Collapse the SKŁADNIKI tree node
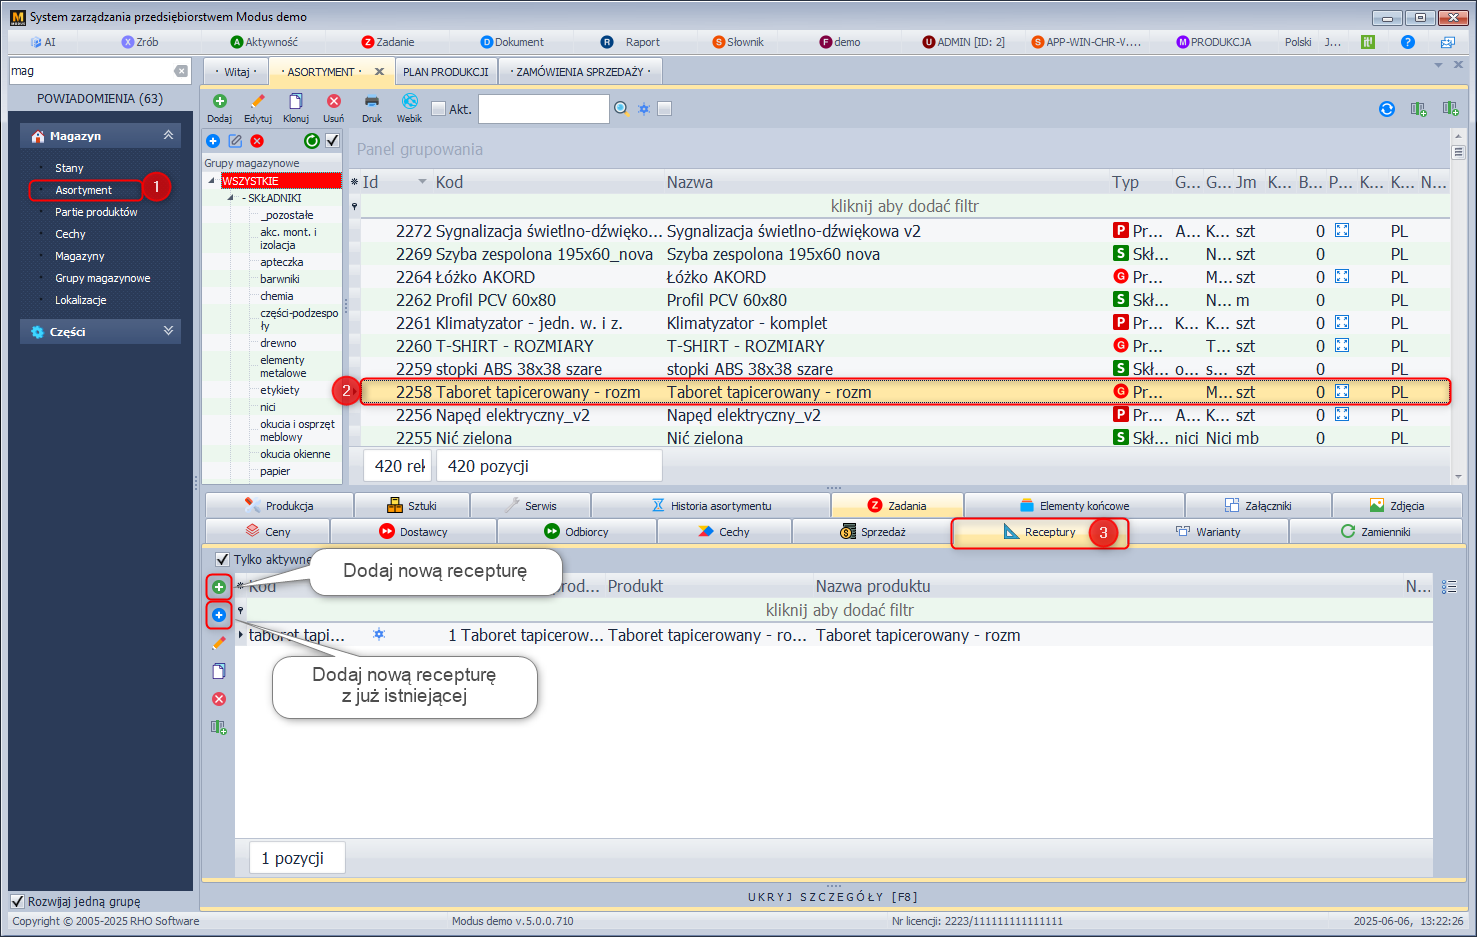 [x=231, y=198]
